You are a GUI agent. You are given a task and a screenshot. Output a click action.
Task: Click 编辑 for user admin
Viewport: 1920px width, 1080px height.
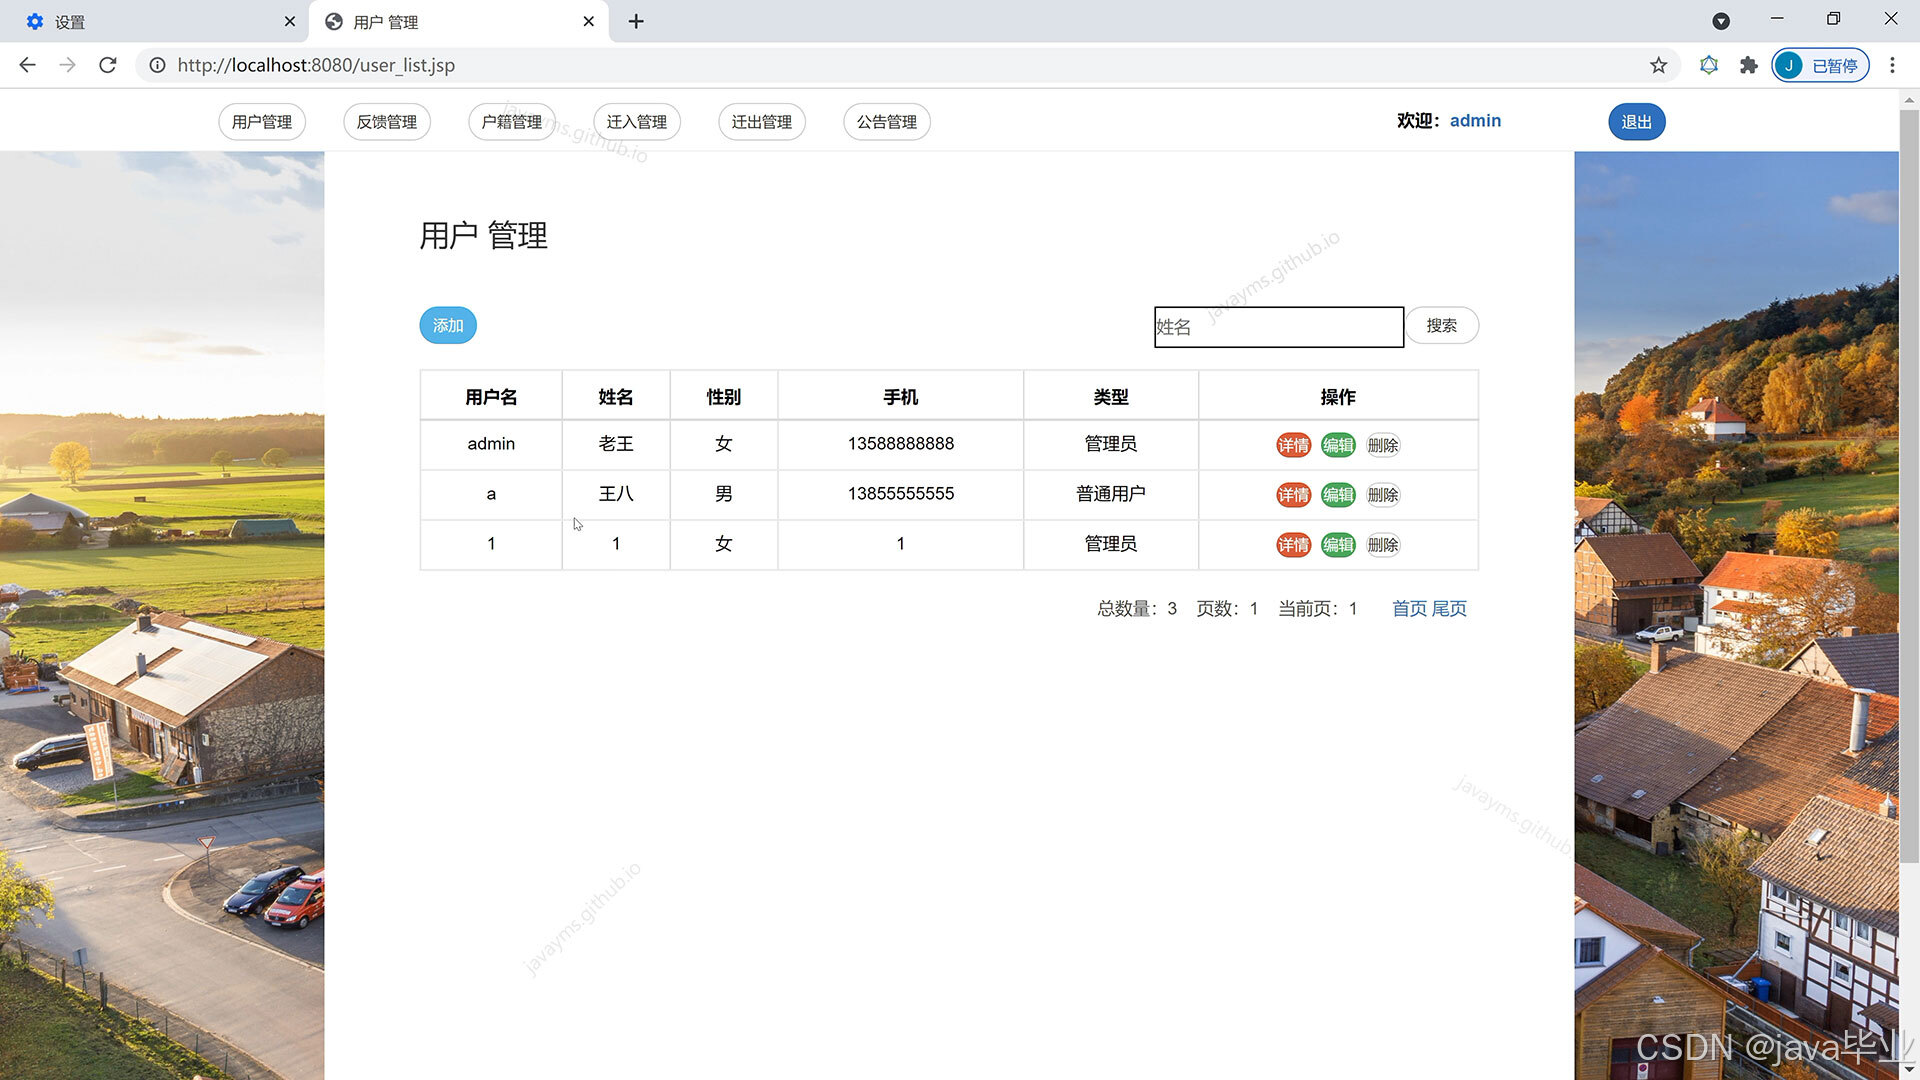click(1338, 445)
